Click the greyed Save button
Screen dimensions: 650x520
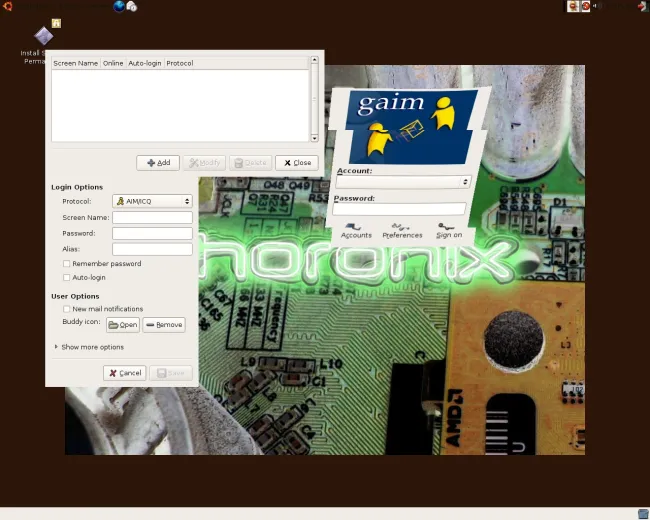click(x=171, y=373)
